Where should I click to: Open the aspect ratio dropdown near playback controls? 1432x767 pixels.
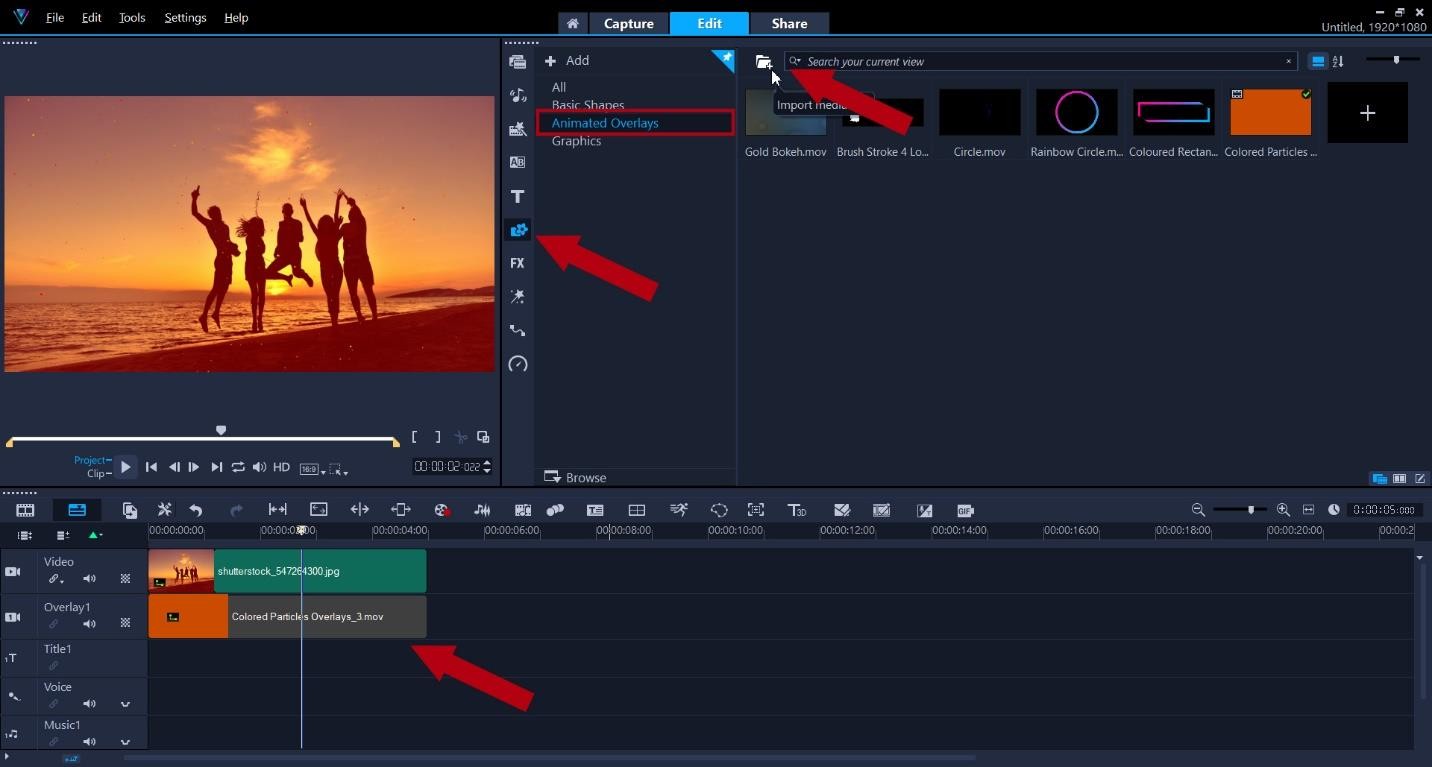tap(309, 467)
